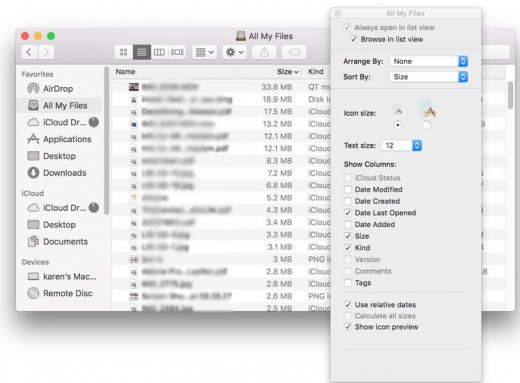Screen dimensions: 520x383
Task: Select the 33.8 MB file row
Action: [222, 87]
